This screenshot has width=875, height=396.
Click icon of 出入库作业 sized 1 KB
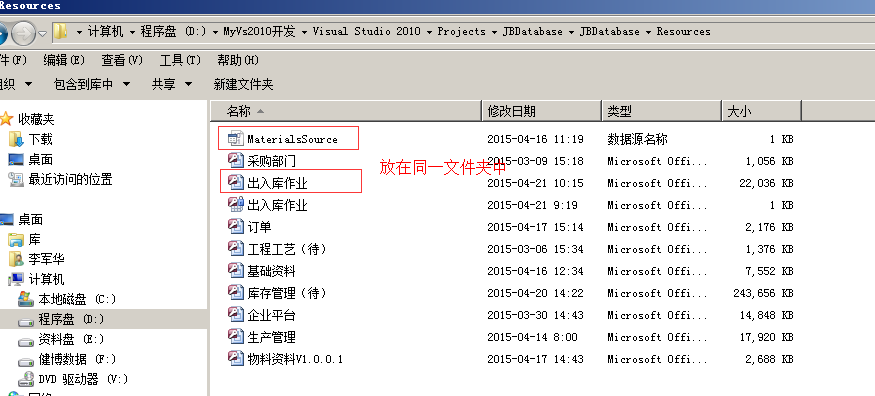pos(235,205)
